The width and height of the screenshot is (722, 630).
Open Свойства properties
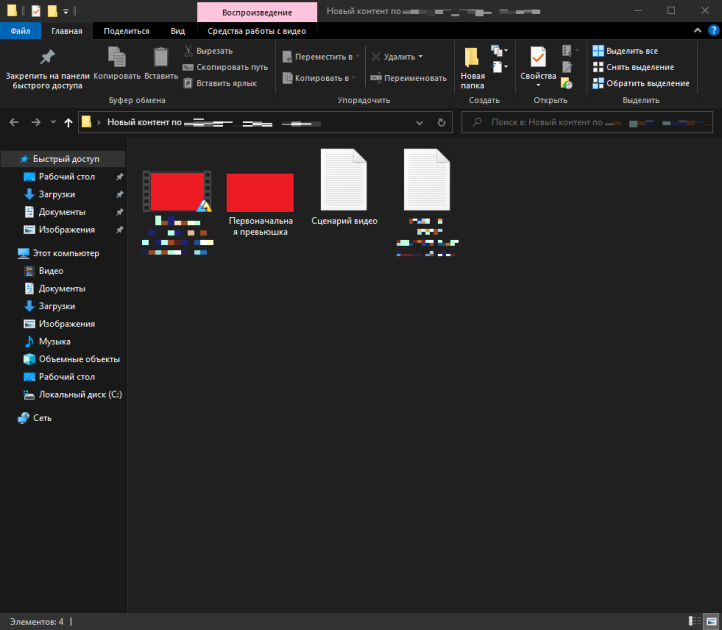click(538, 67)
